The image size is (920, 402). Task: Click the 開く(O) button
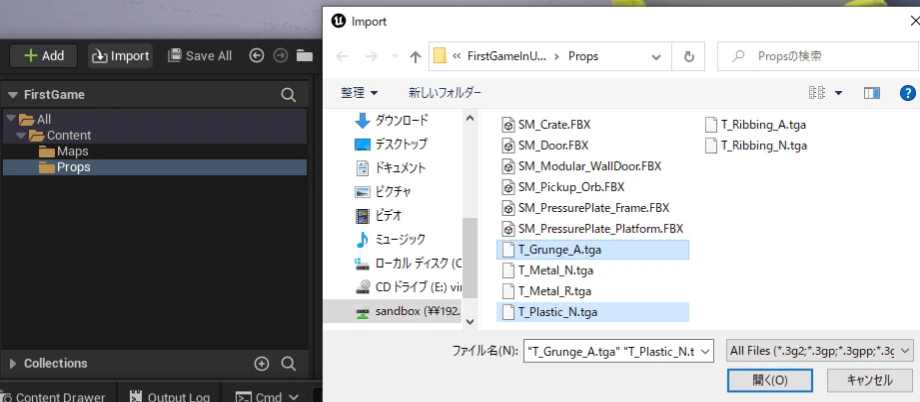(x=770, y=380)
